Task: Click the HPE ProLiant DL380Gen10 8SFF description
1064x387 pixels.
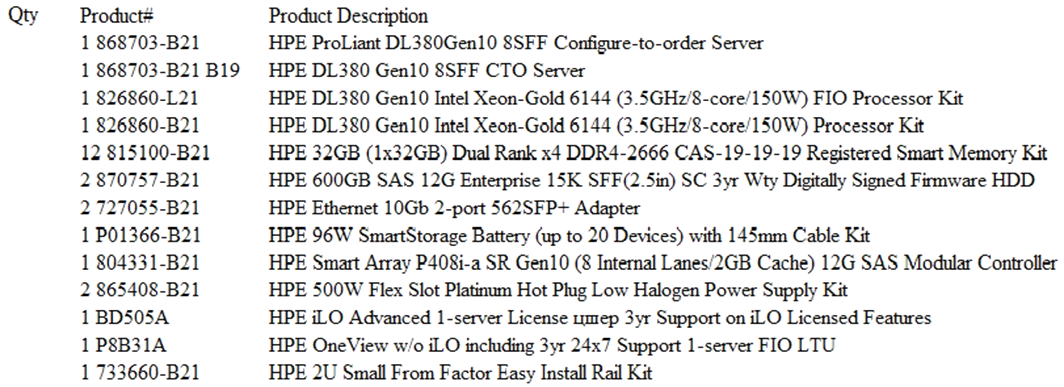Action: [x=516, y=43]
